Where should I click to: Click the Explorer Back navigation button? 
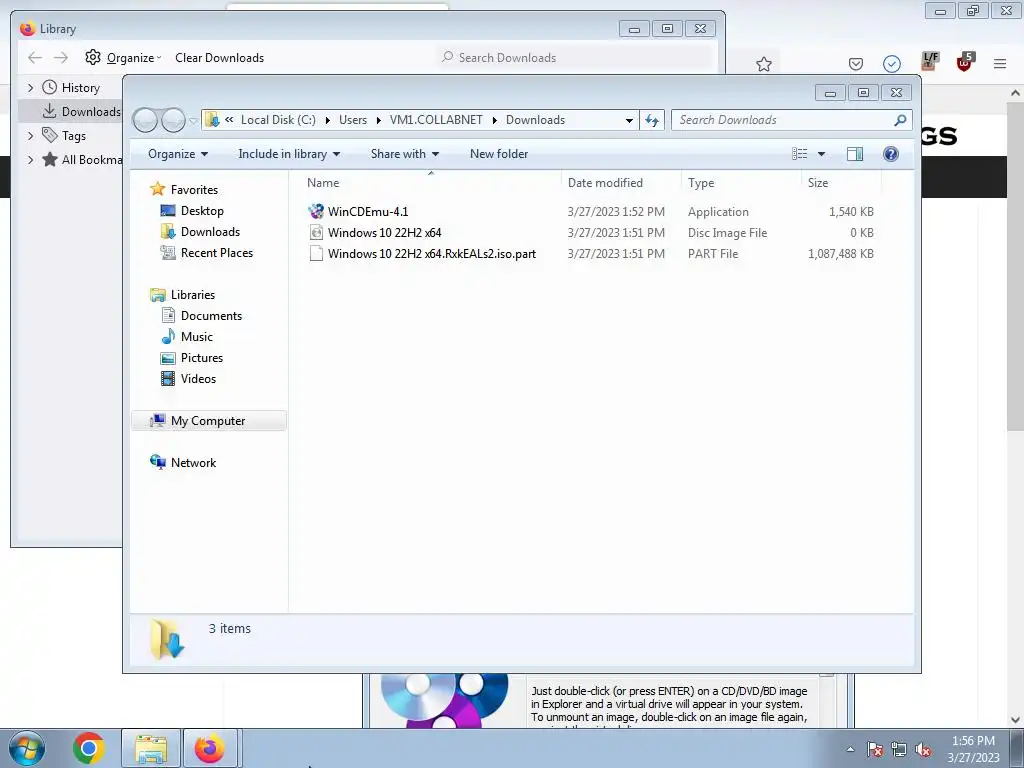(x=145, y=120)
